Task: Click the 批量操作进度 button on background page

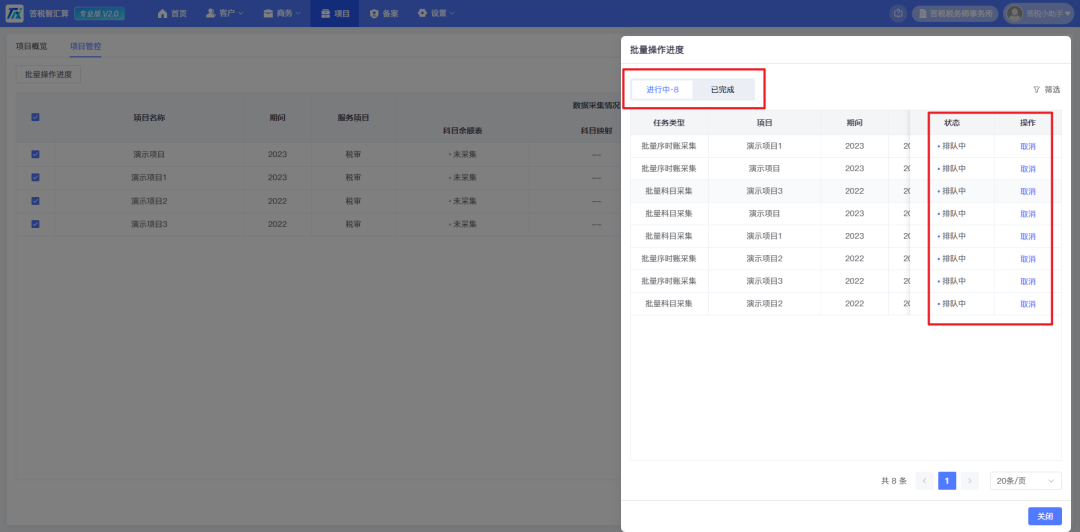Action: pyautogui.click(x=48, y=74)
